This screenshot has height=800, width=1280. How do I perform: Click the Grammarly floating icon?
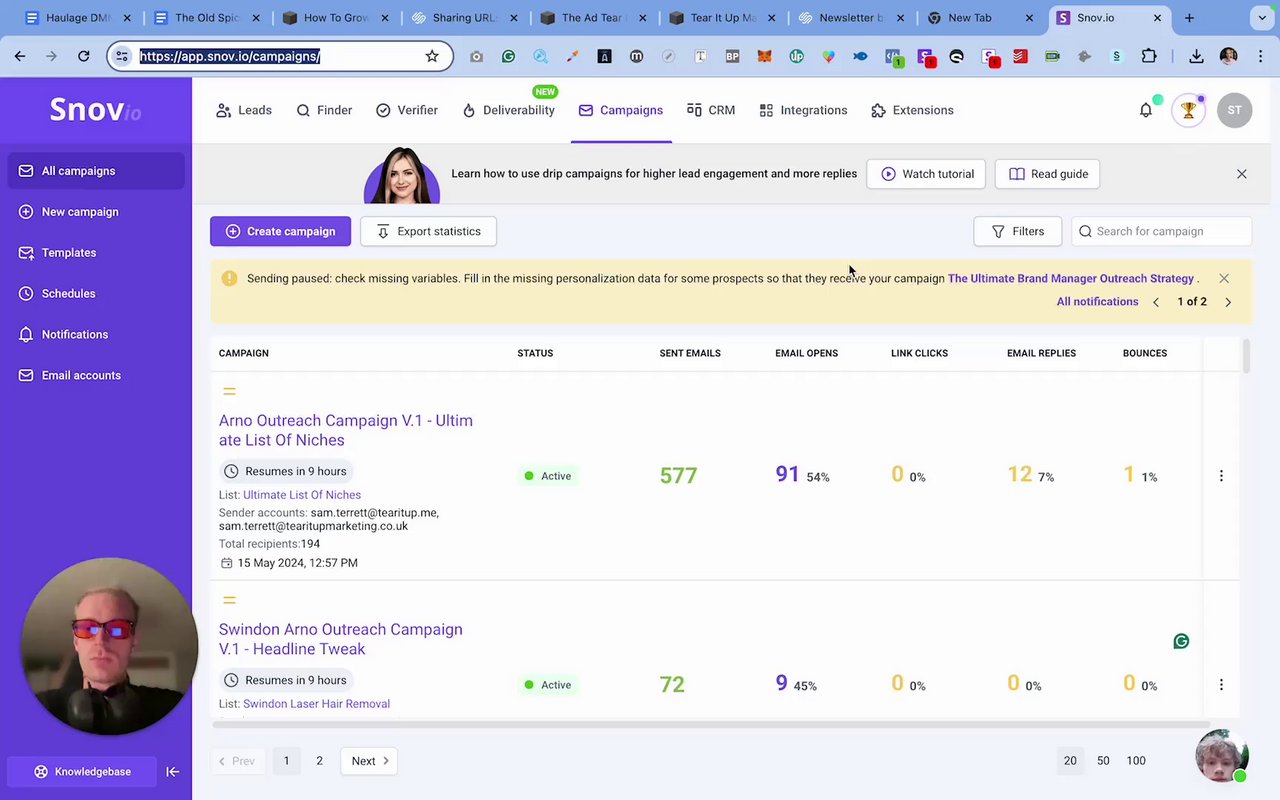click(1181, 641)
